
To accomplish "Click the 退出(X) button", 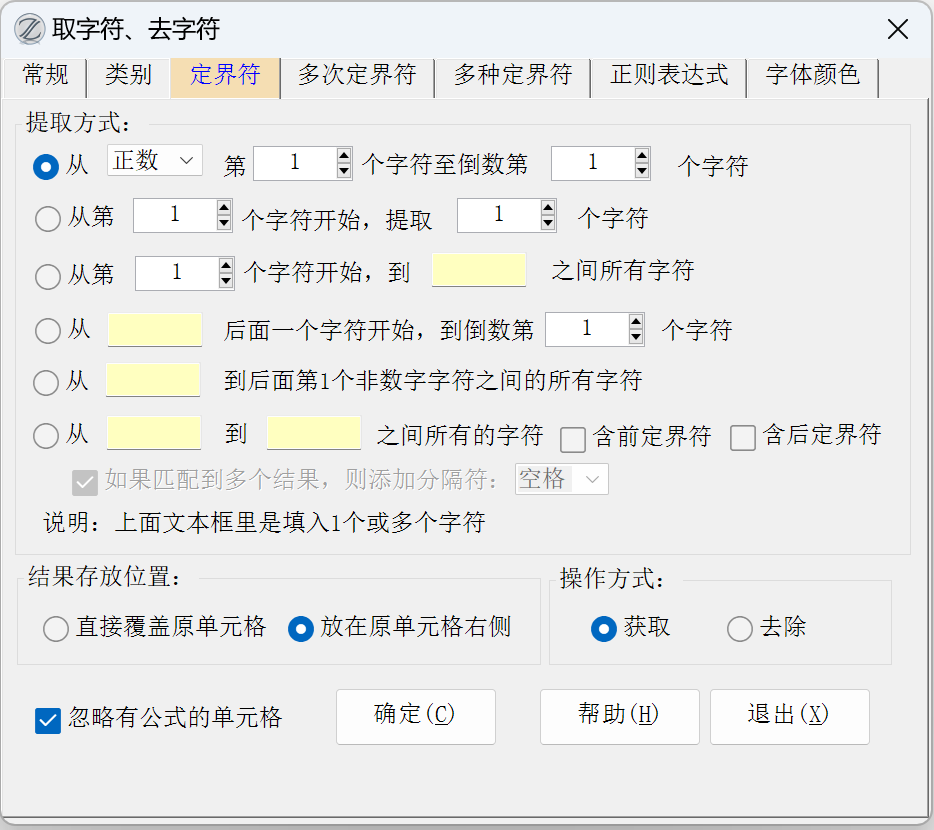I will pyautogui.click(x=789, y=716).
